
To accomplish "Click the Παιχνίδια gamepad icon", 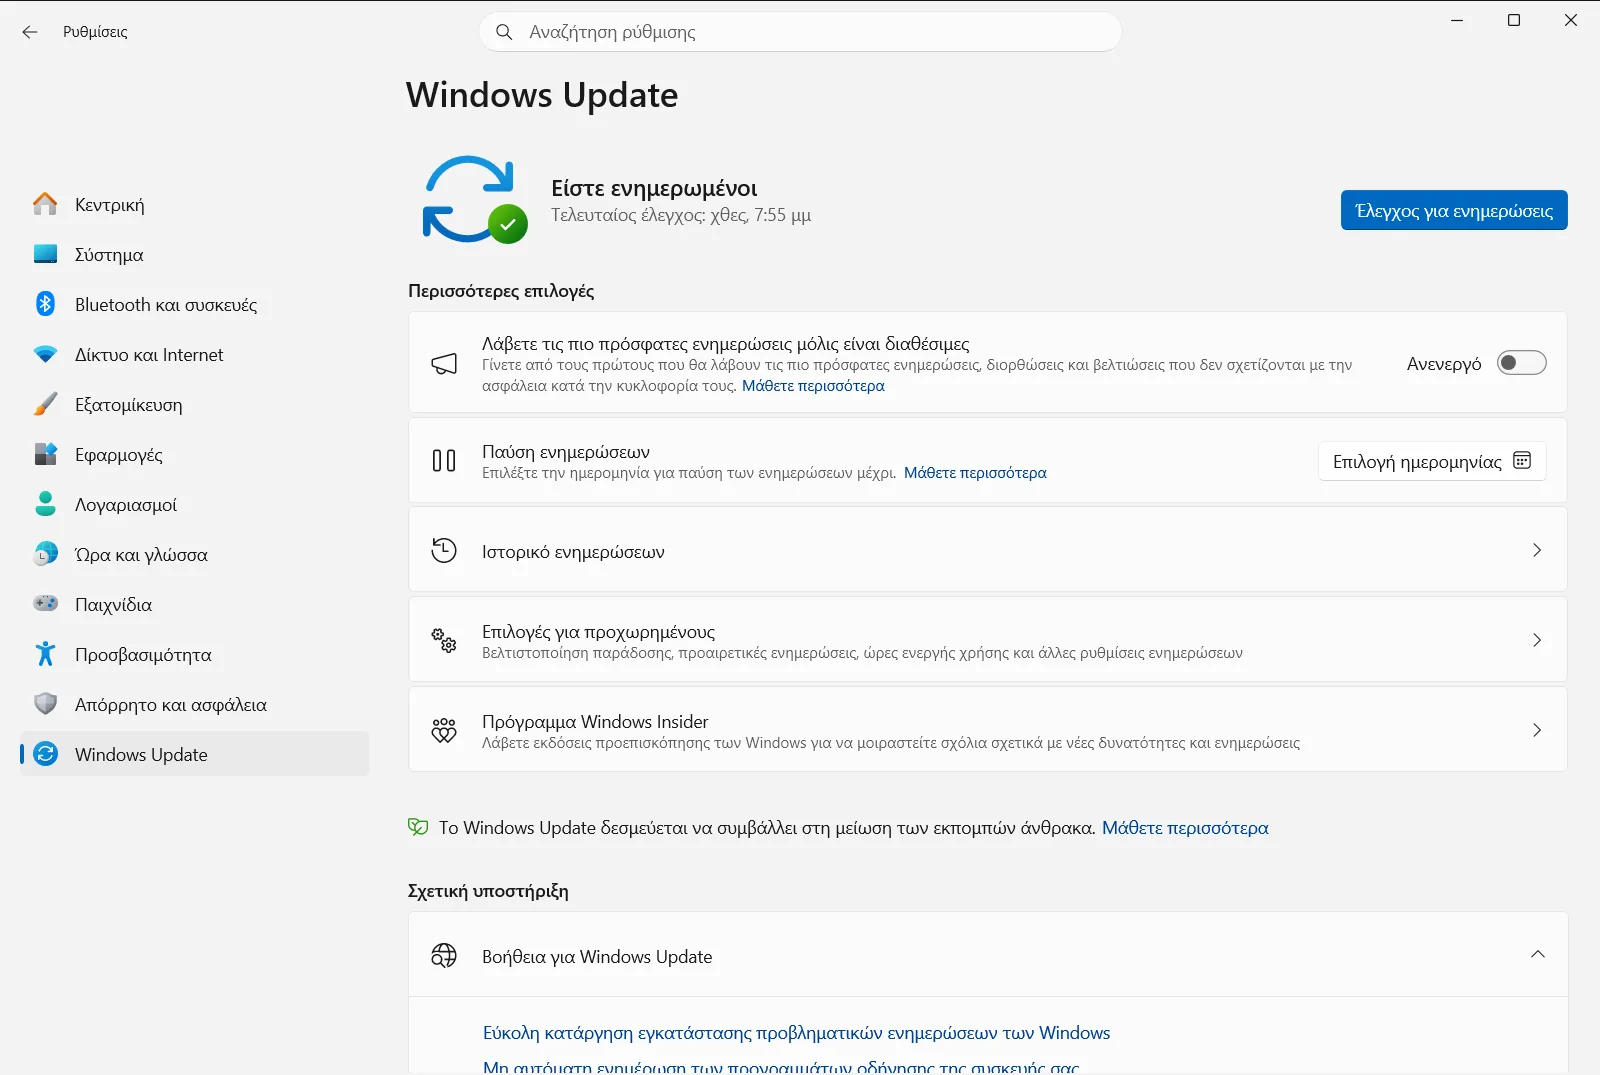I will 45,604.
